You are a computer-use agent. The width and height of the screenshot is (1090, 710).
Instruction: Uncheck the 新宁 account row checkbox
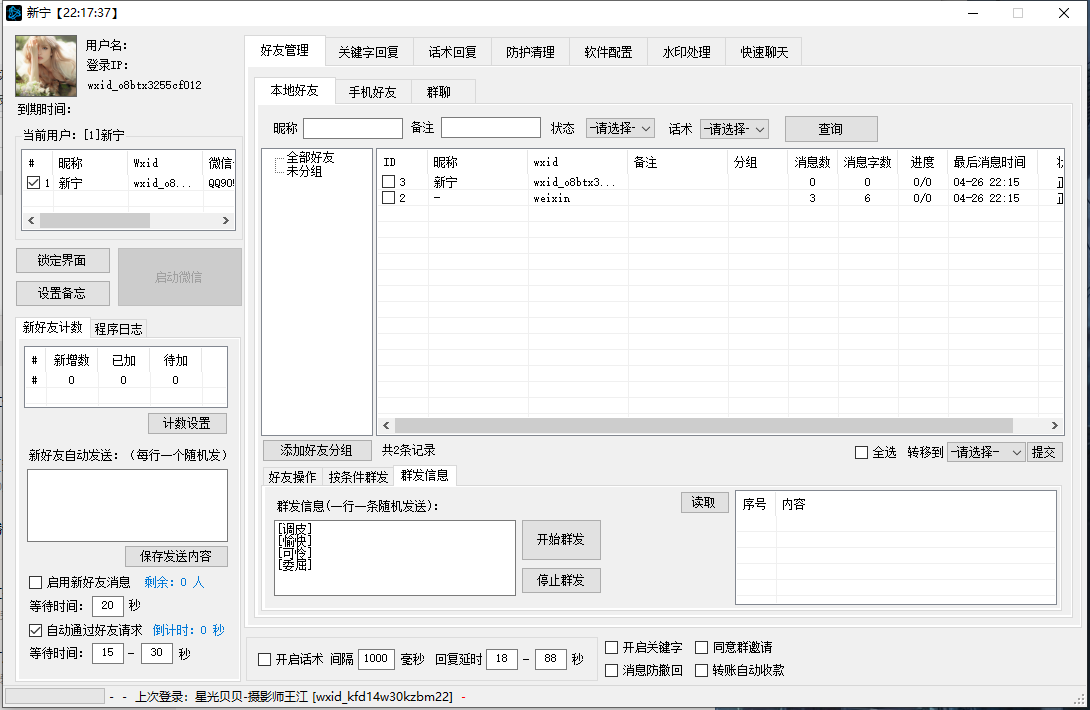33,183
